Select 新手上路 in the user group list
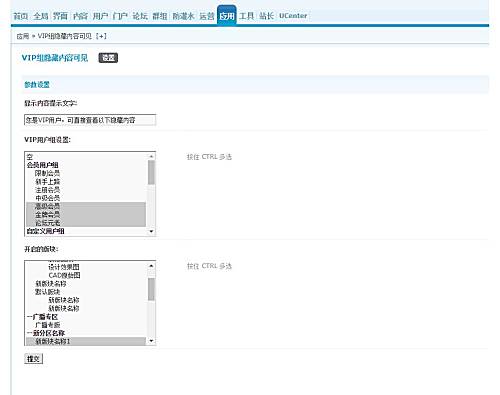 click(86, 181)
